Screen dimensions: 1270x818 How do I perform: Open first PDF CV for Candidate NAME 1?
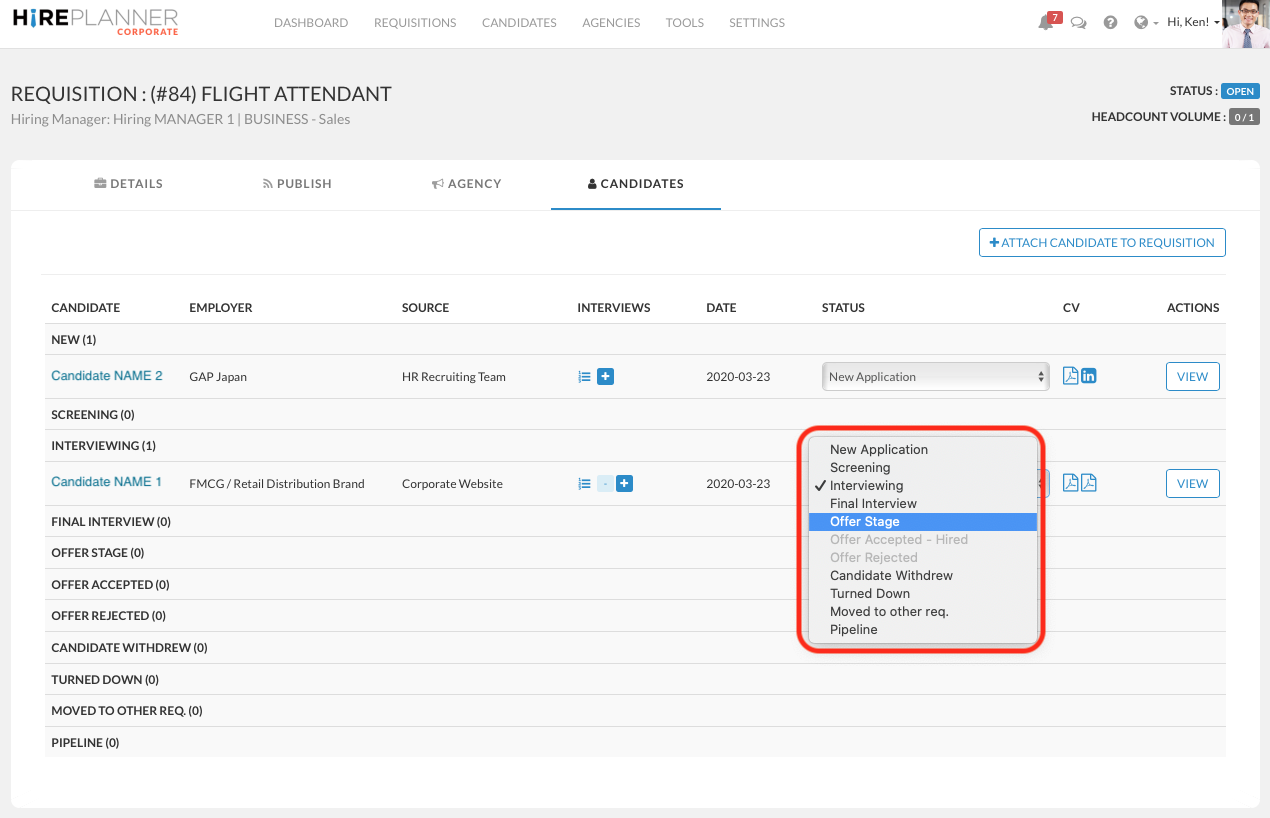[1070, 484]
